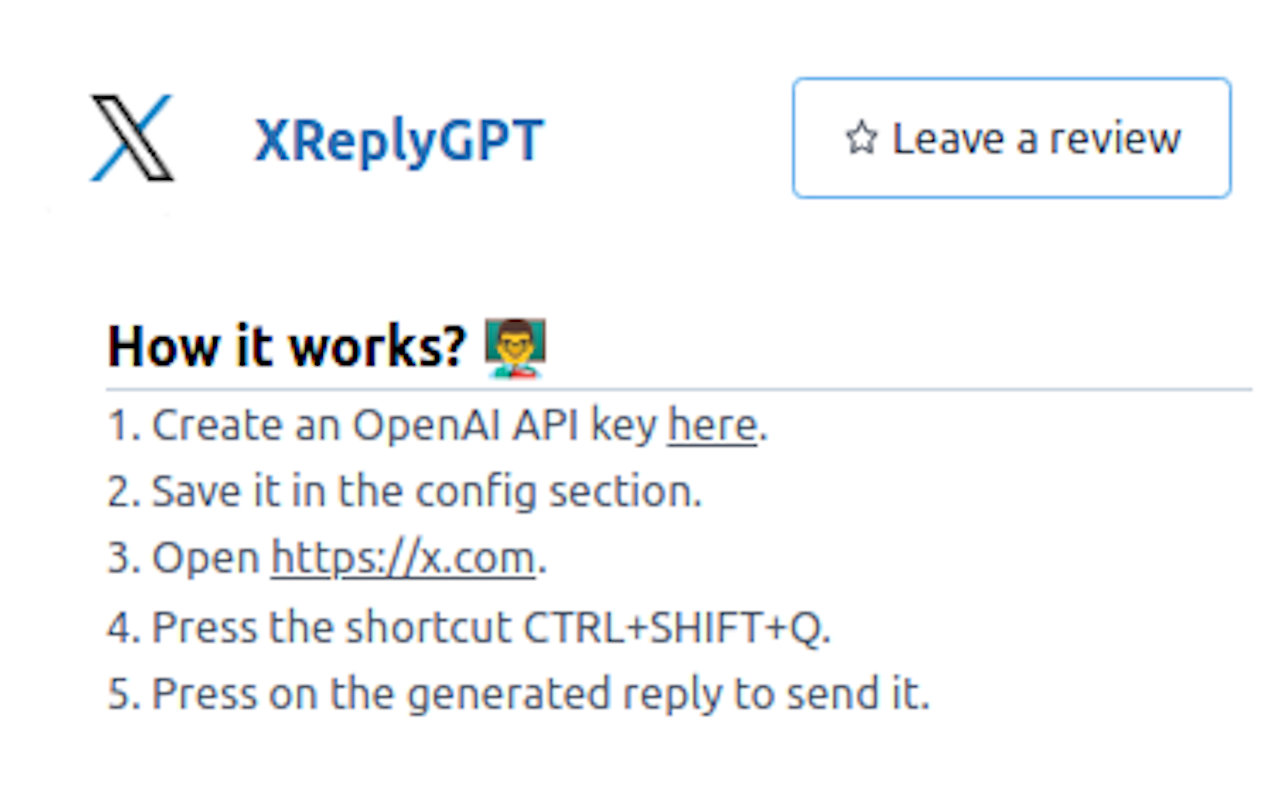Select step 4 mentioning CTRL+SHIFT+Q shortcut
The width and height of the screenshot is (1280, 800).
point(470,626)
